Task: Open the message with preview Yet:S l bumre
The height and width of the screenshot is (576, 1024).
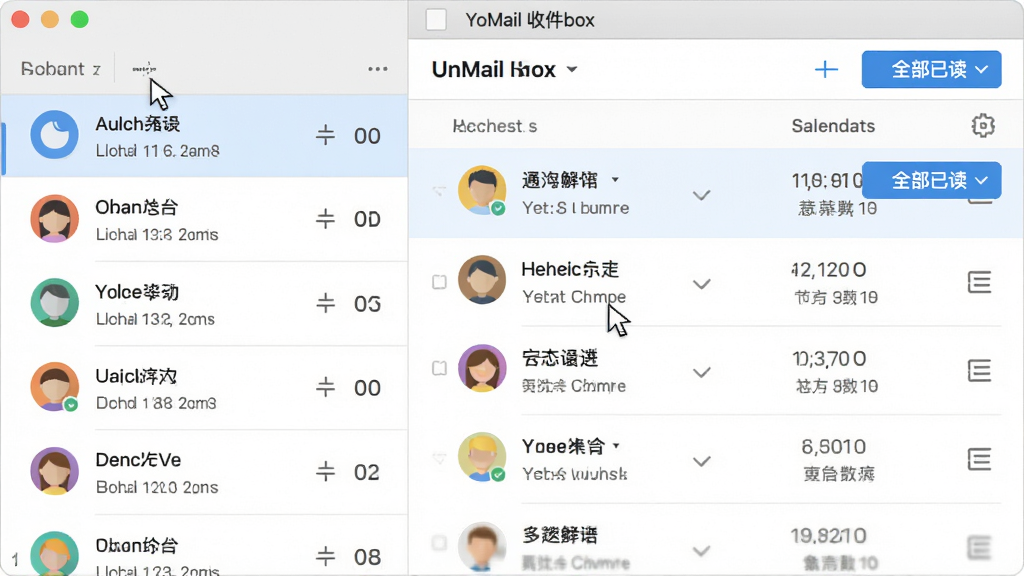Action: coord(716,193)
